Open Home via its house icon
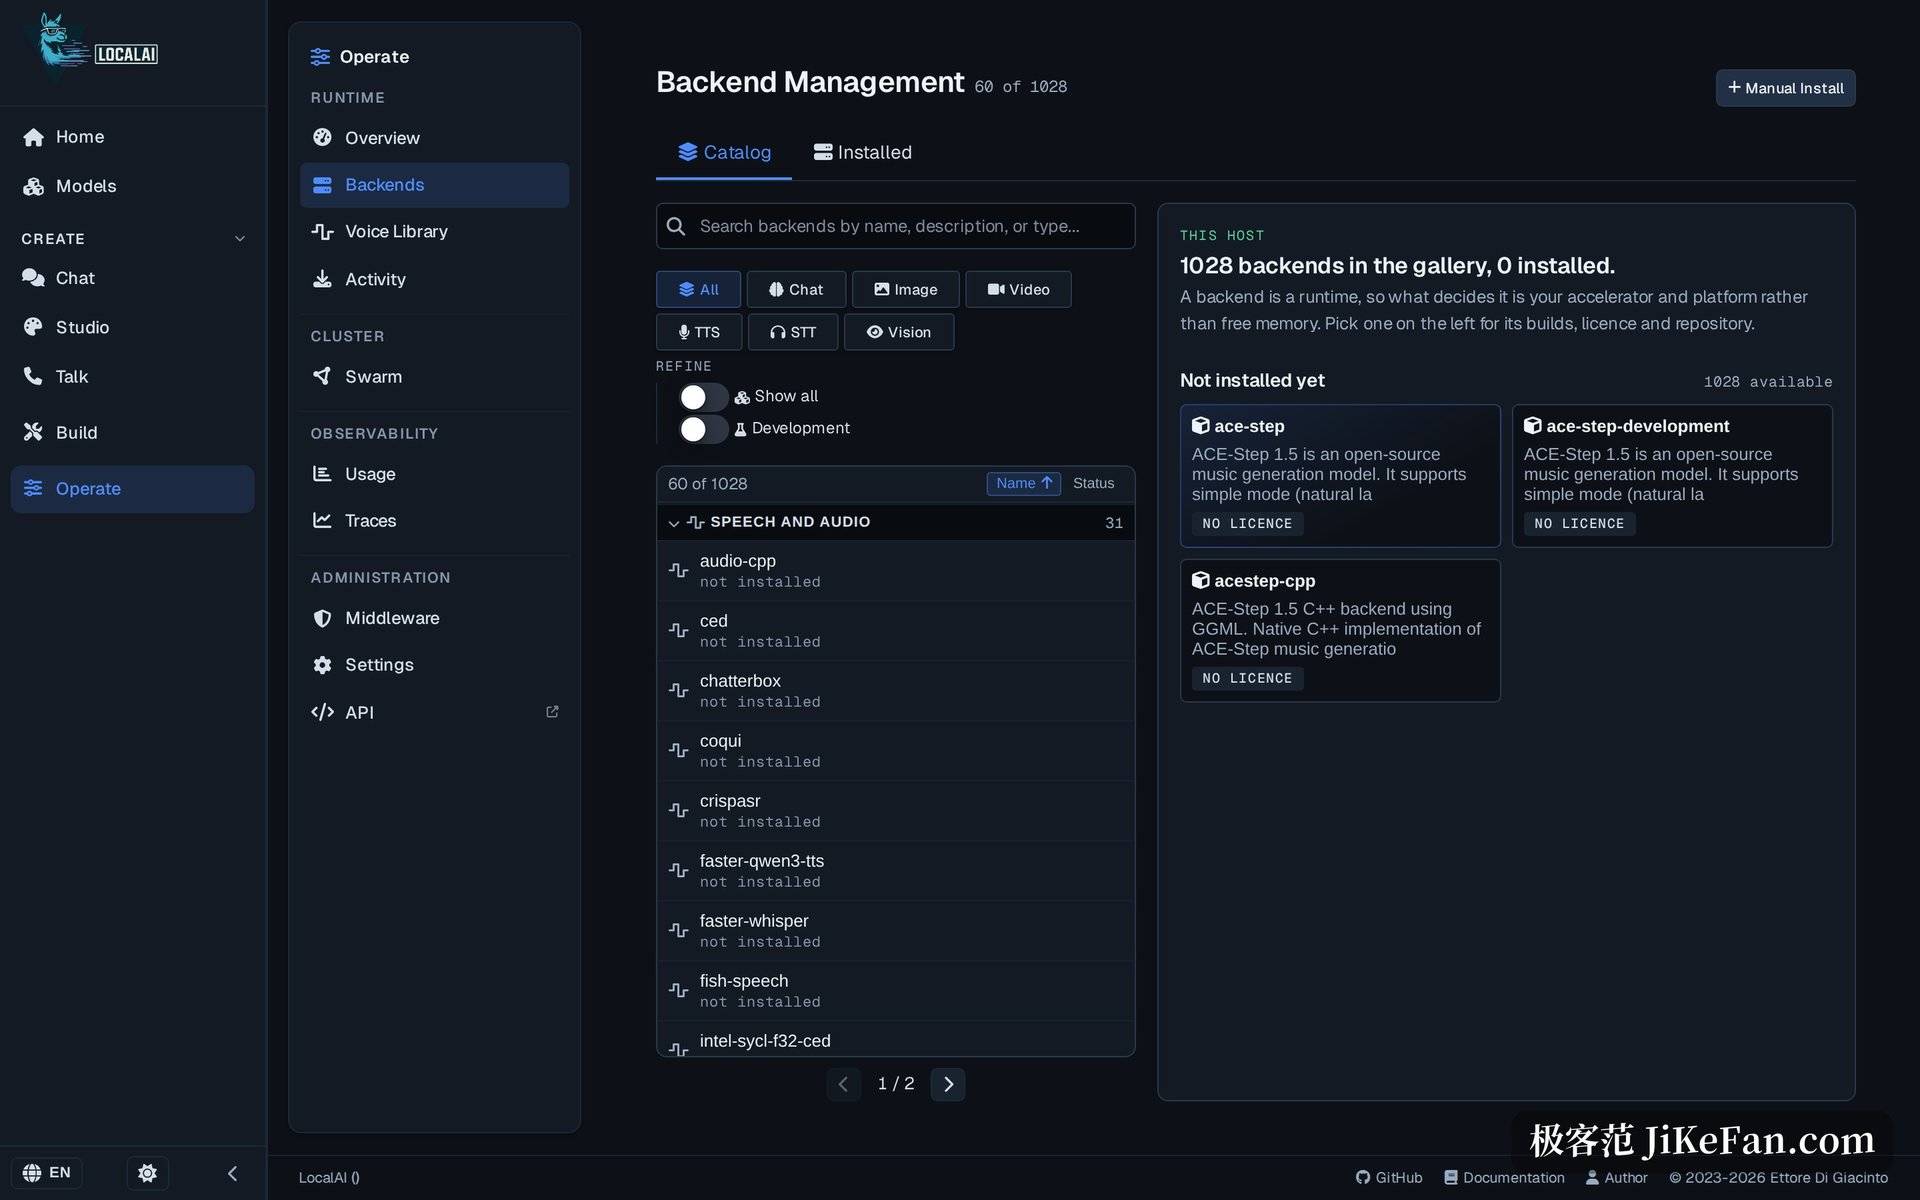The image size is (1920, 1200). pyautogui.click(x=33, y=137)
